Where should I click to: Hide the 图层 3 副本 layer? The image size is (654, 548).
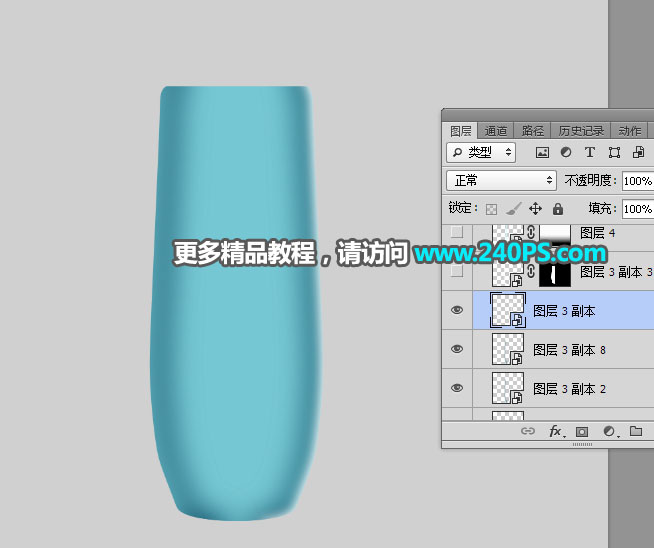(x=457, y=310)
